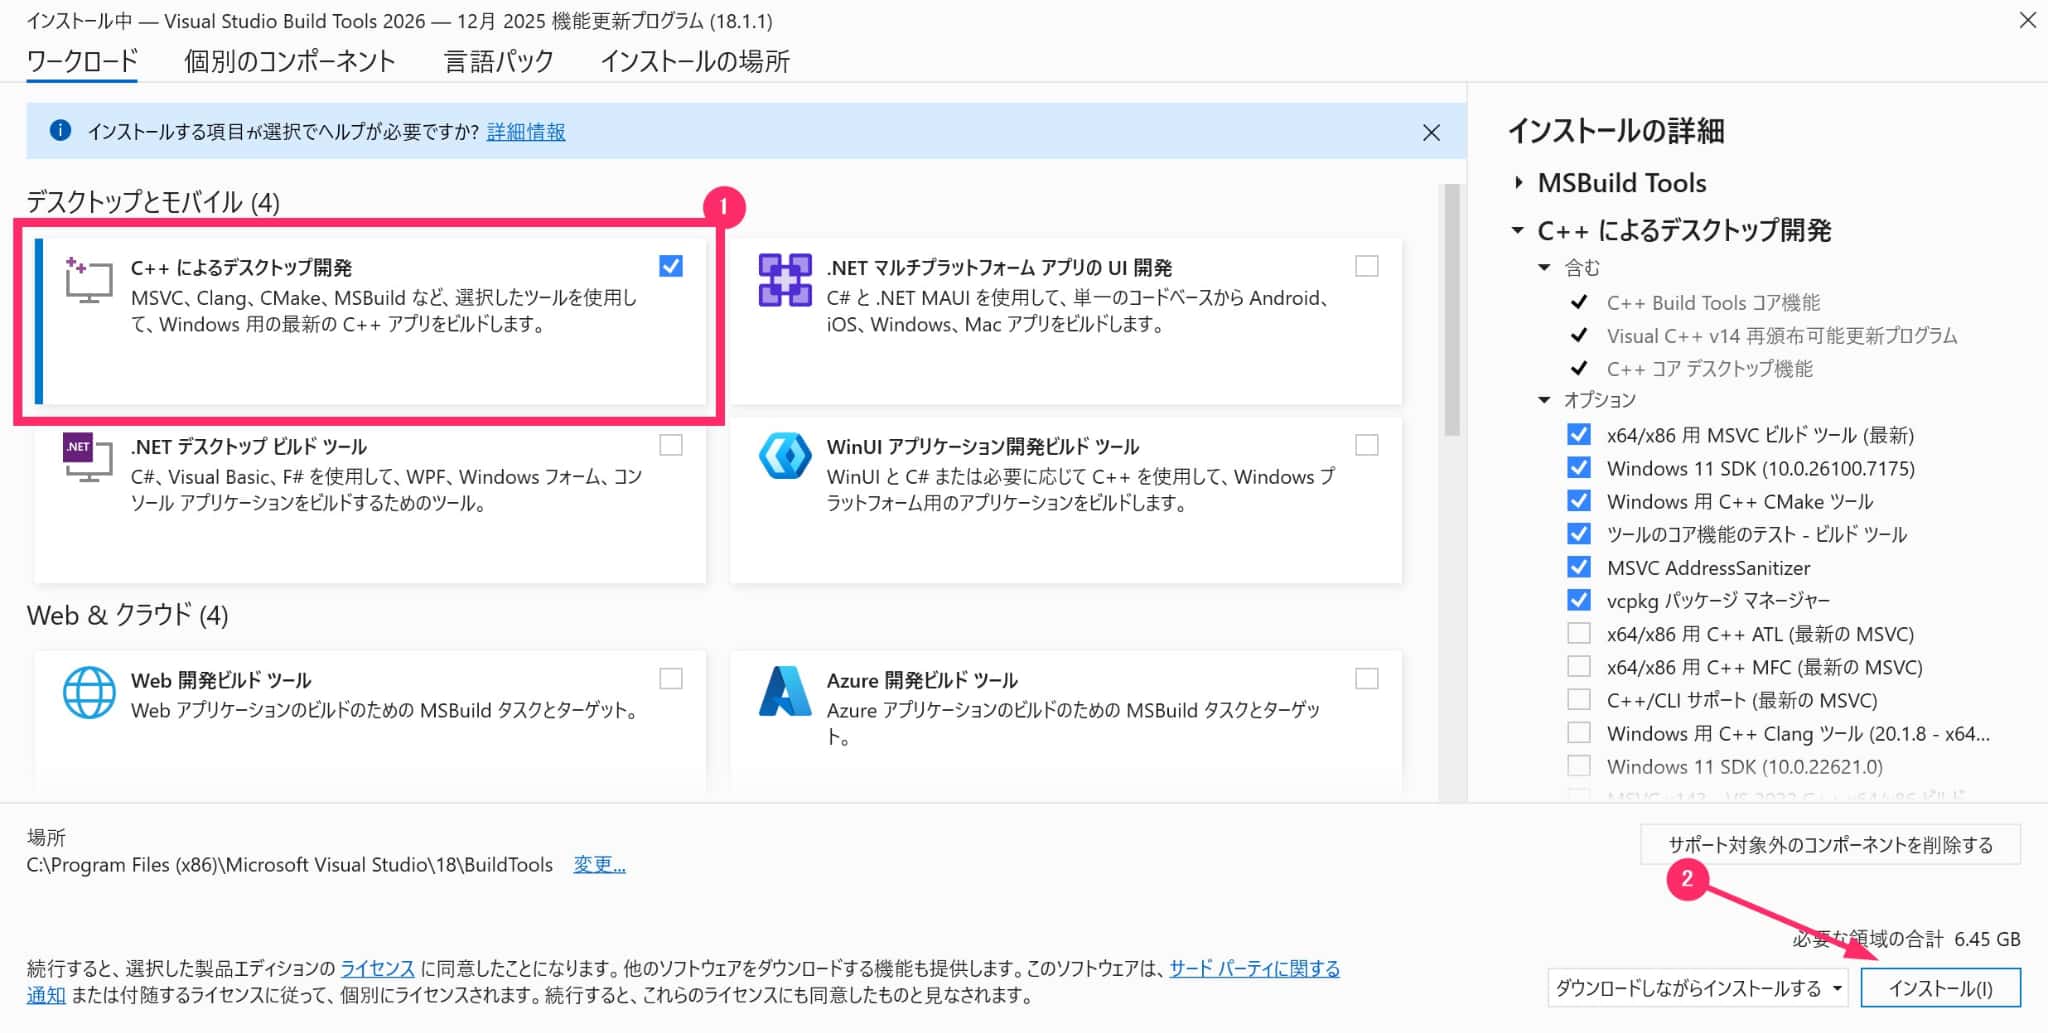2048x1033 pixels.
Task: Click the install path C:\Program Files (x86) text
Action: pos(290,865)
